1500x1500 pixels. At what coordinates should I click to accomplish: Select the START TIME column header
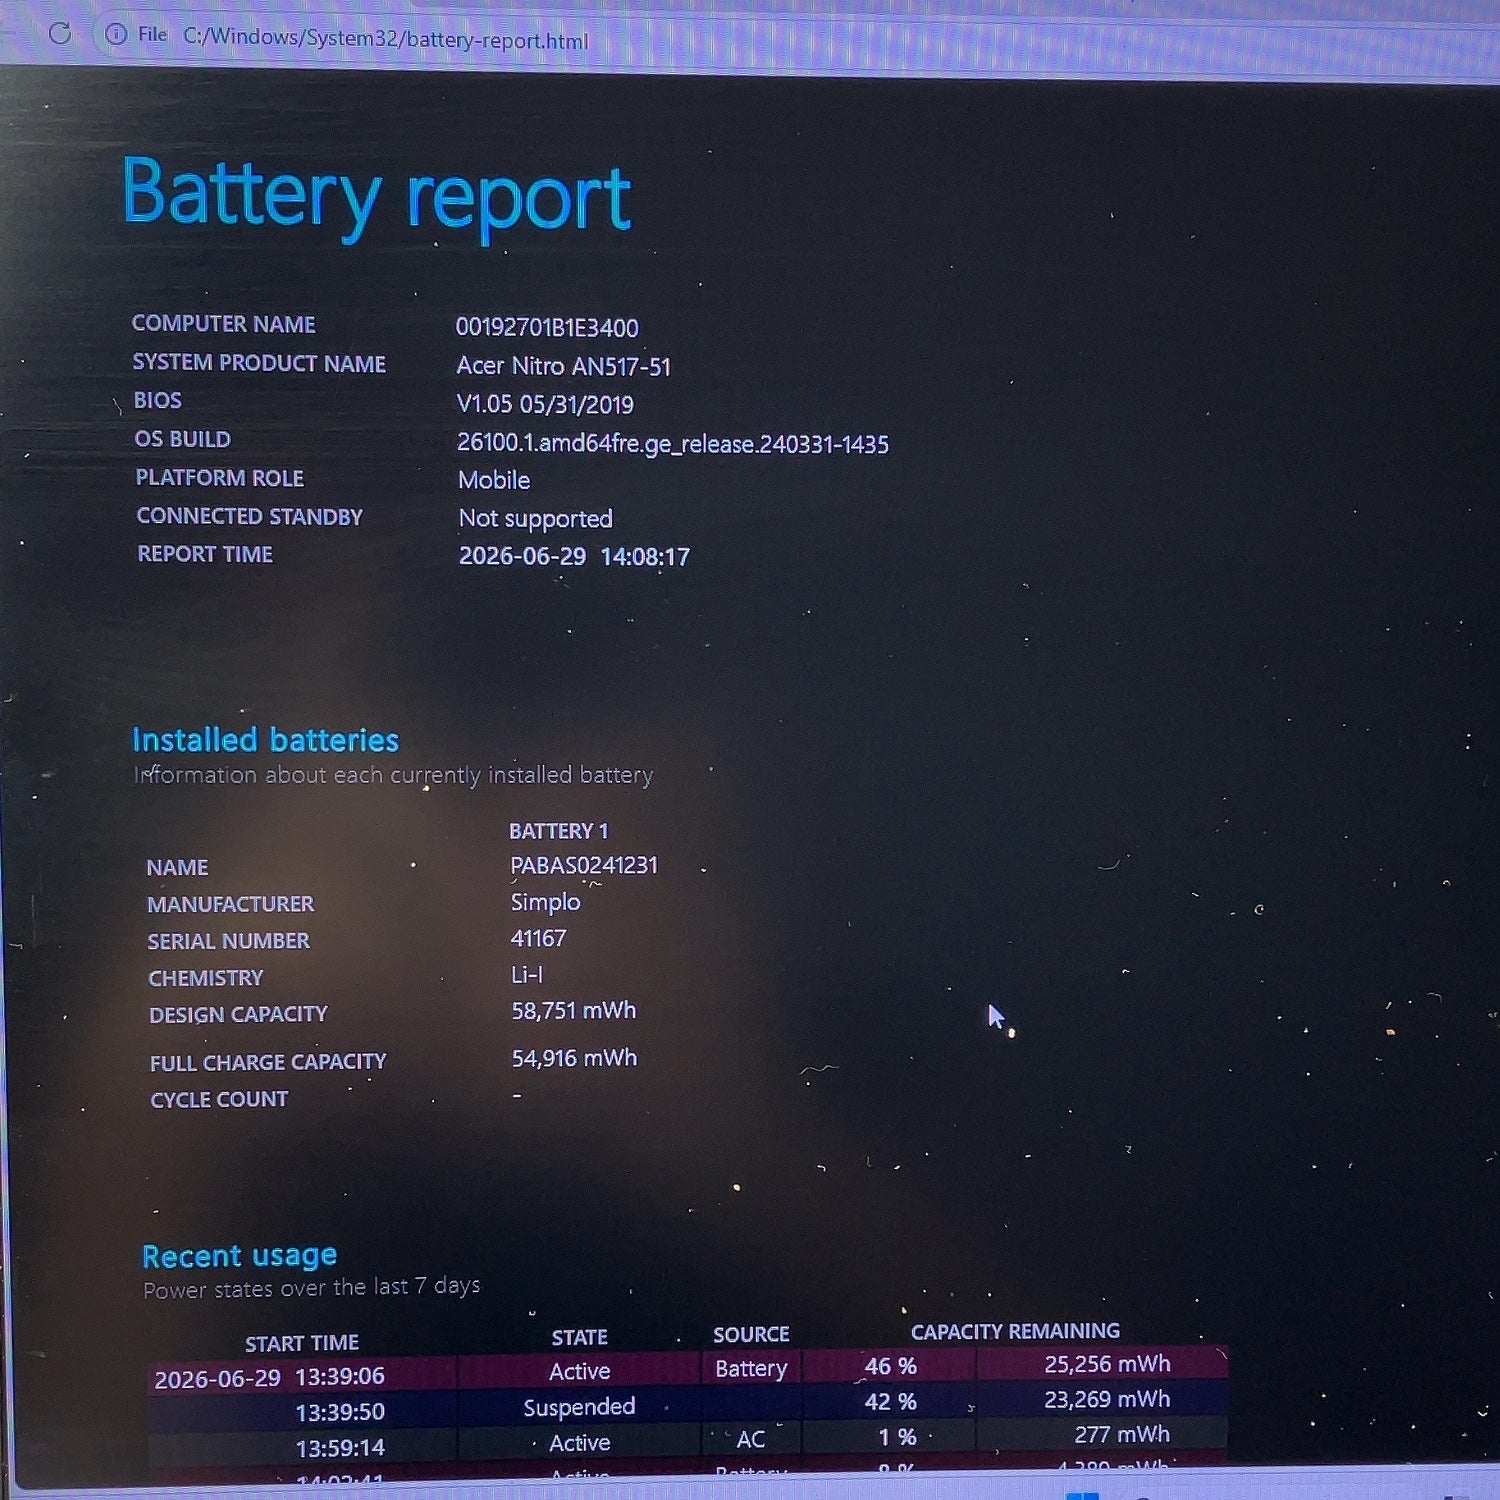click(302, 1343)
